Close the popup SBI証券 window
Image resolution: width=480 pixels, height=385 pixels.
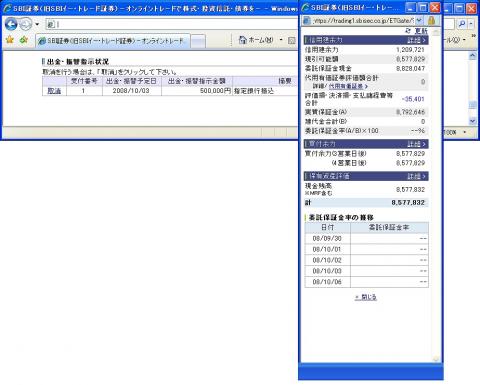(435, 7)
